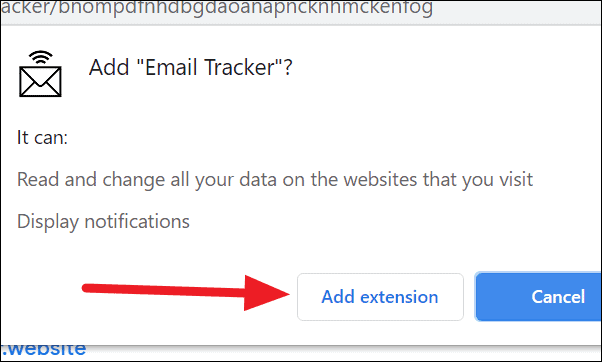Click the empty dialog space beside 'Display notifications'

[x=384, y=222]
